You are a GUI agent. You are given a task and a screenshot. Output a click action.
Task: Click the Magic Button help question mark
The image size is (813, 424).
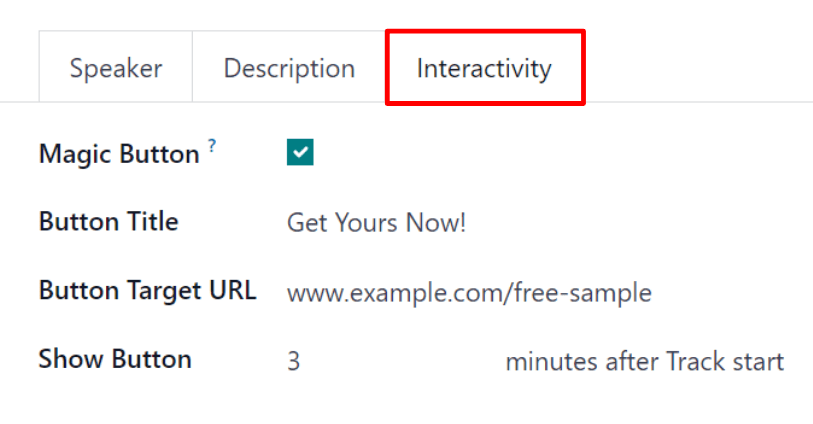coord(212,148)
